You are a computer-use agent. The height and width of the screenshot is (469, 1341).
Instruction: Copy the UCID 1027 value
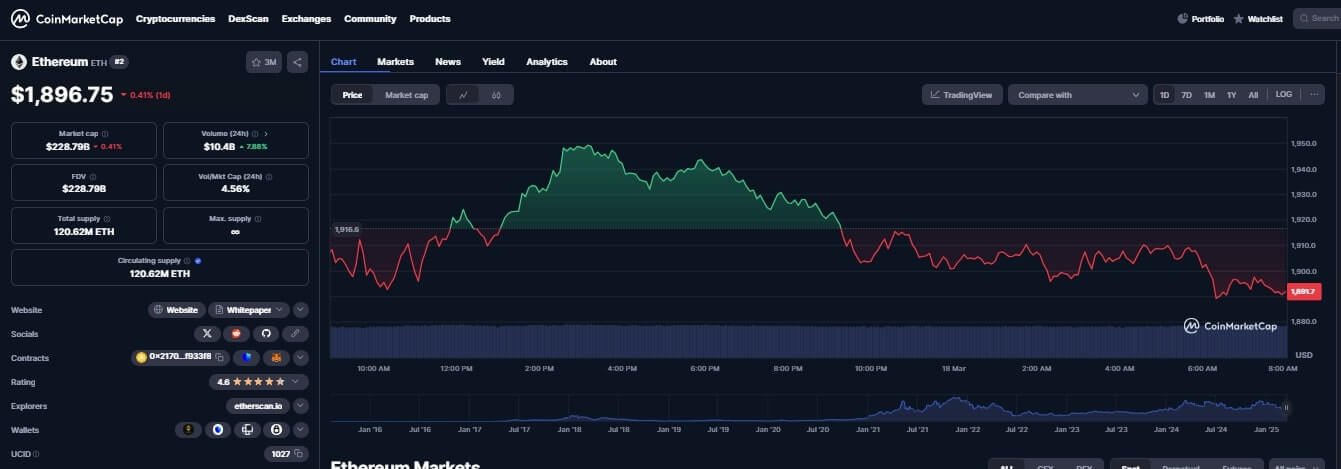(298, 454)
